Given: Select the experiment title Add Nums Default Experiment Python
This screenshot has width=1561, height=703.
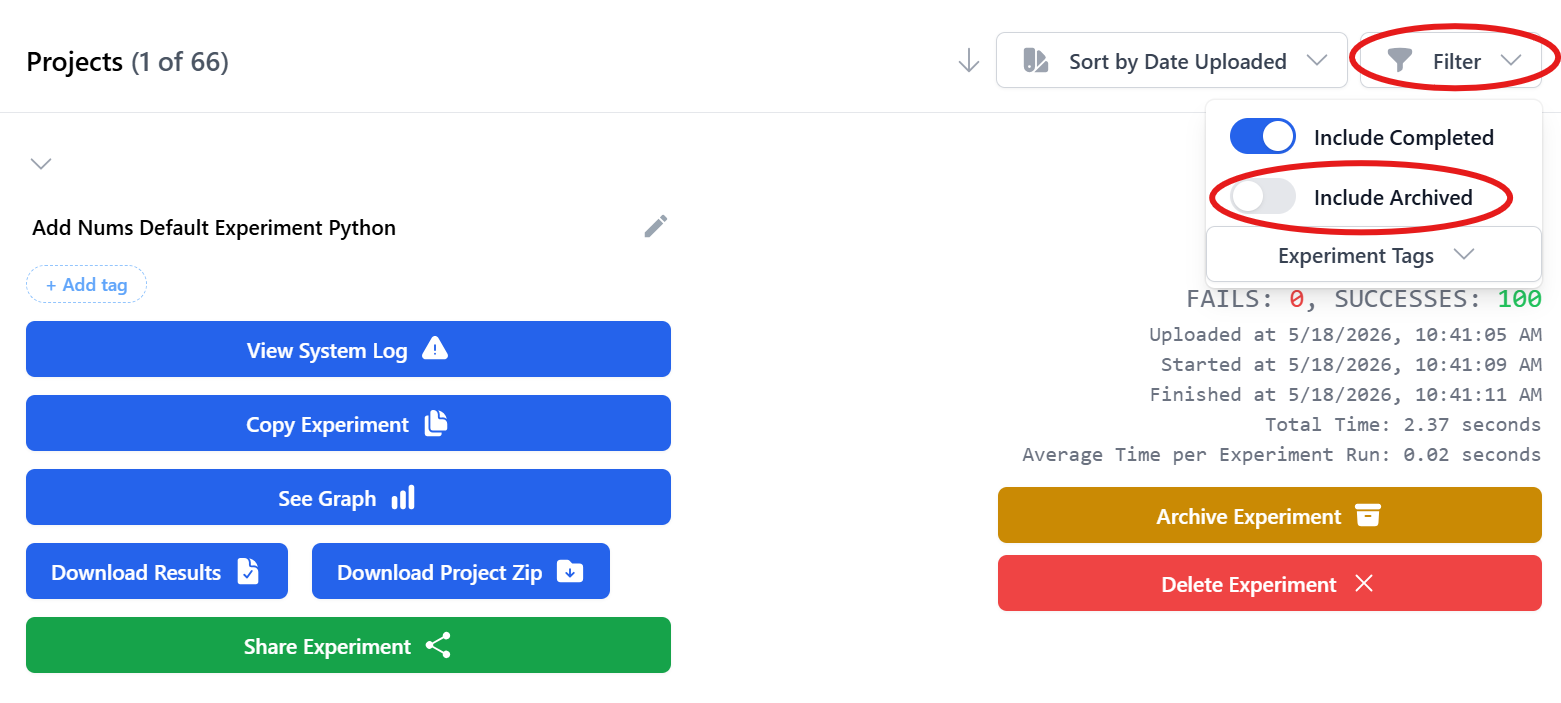Looking at the screenshot, I should (214, 227).
